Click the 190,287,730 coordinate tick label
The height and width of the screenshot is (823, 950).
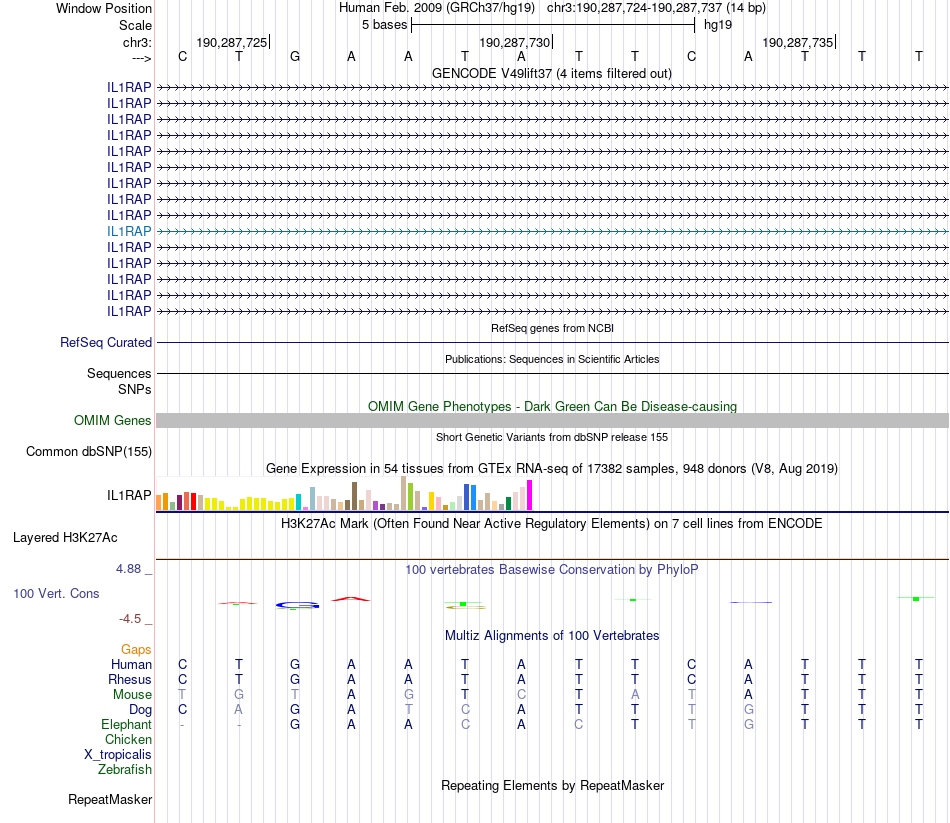pos(514,42)
